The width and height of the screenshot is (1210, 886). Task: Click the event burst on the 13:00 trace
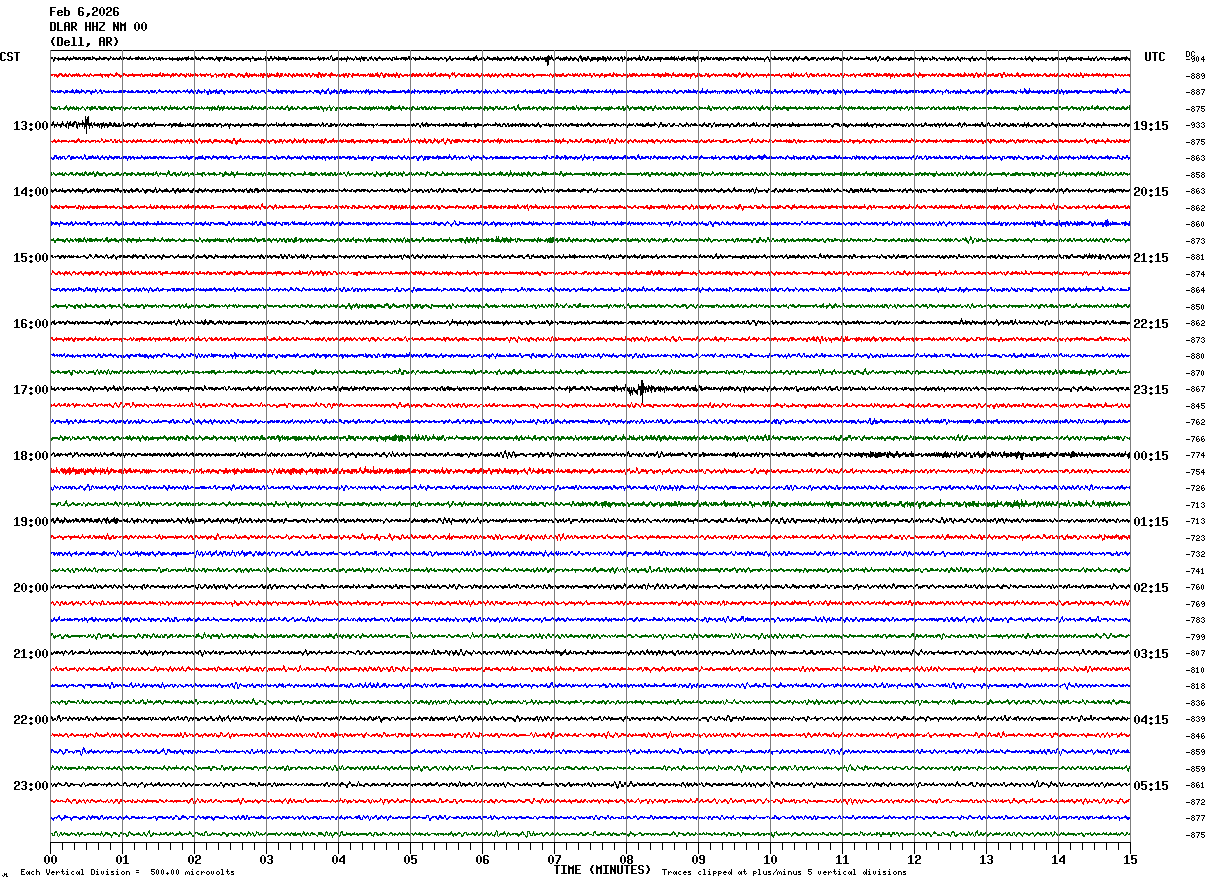pyautogui.click(x=87, y=124)
